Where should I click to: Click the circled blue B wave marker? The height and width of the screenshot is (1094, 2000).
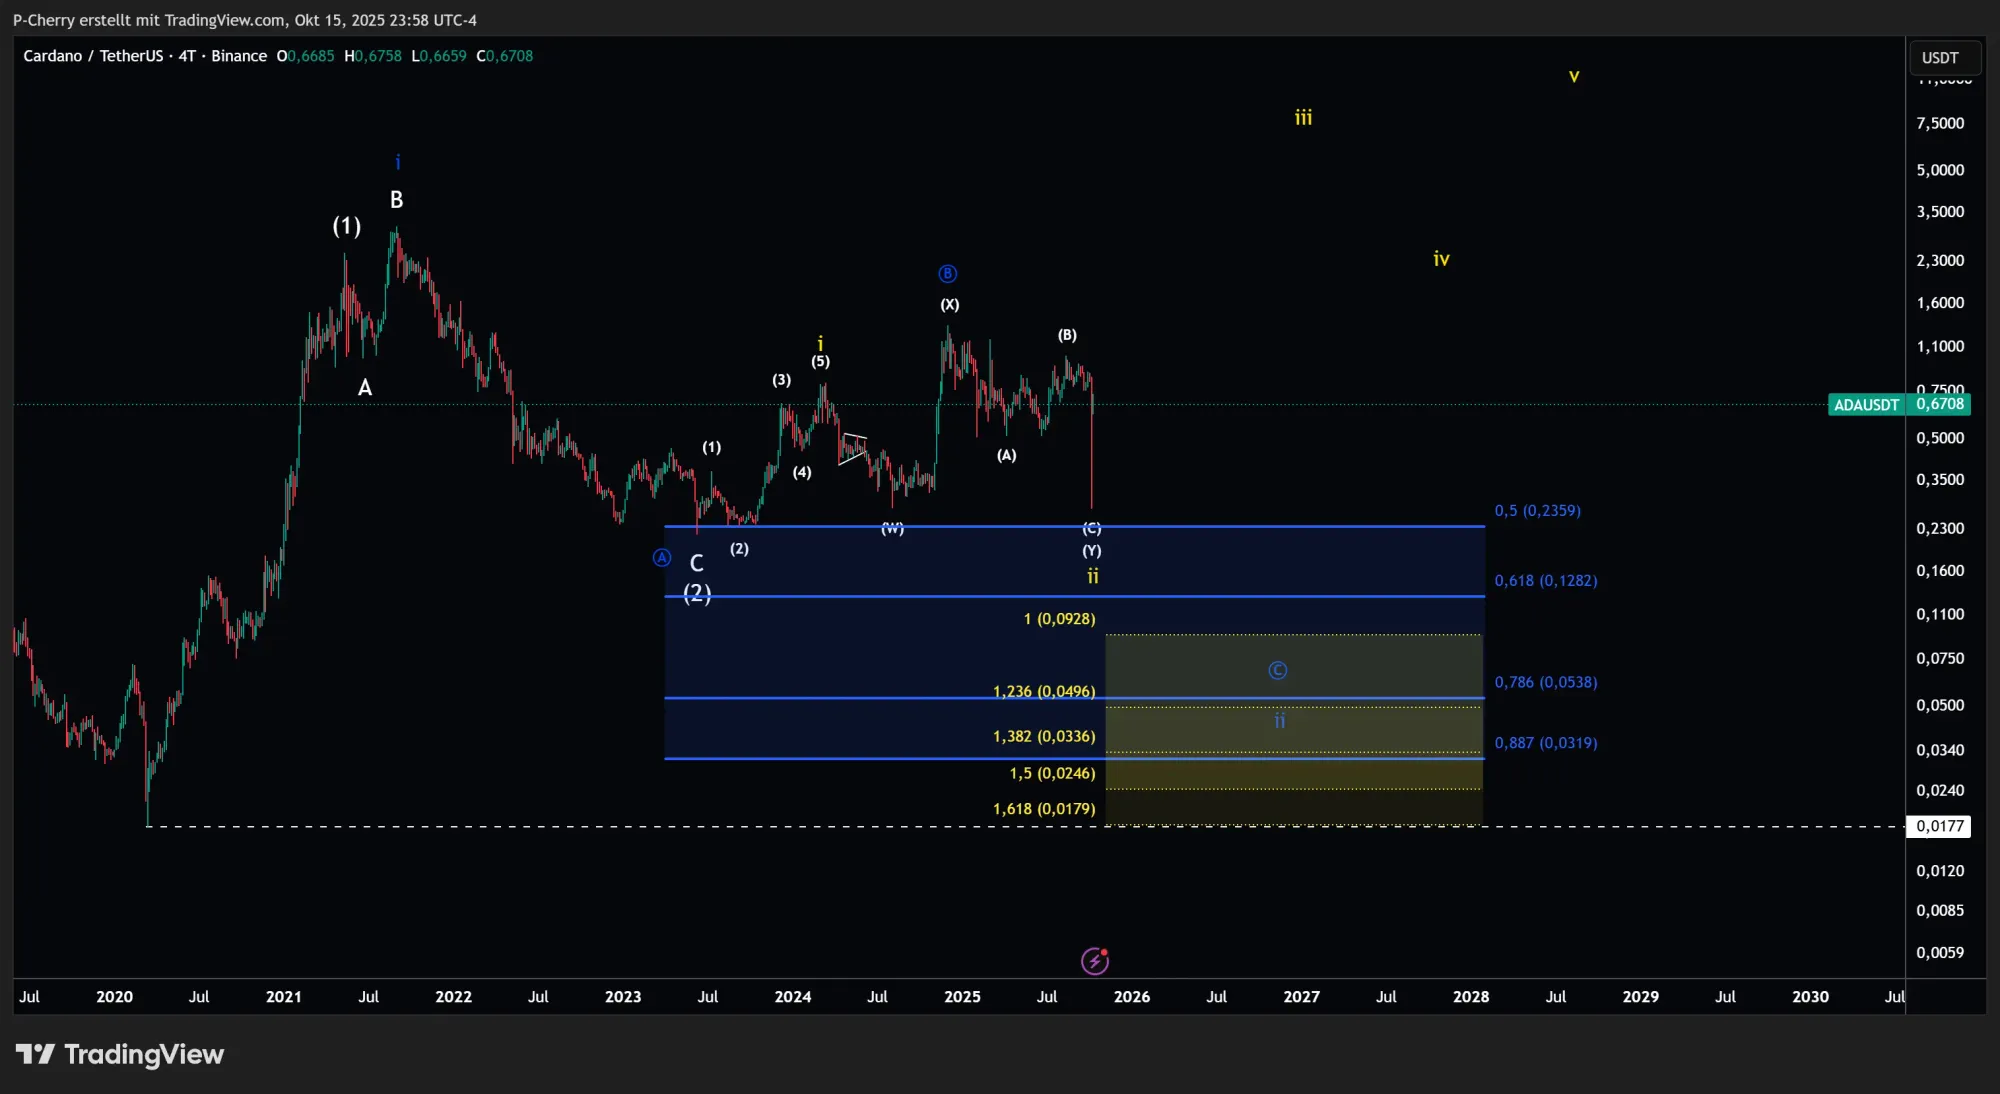coord(948,274)
